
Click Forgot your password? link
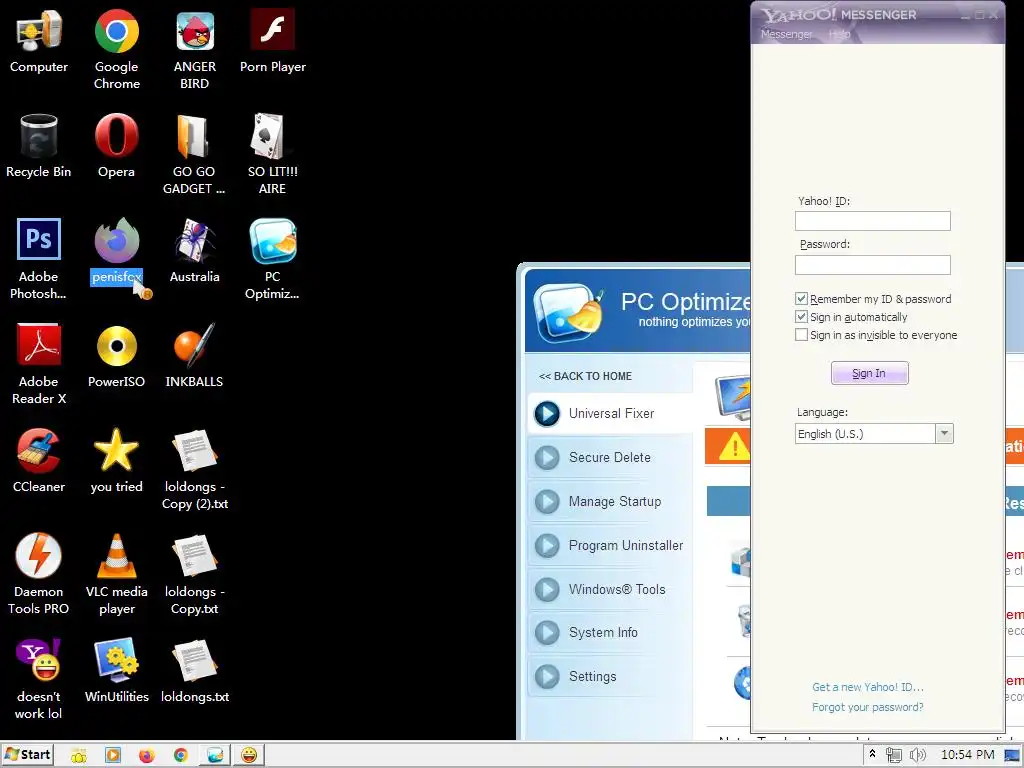click(867, 707)
